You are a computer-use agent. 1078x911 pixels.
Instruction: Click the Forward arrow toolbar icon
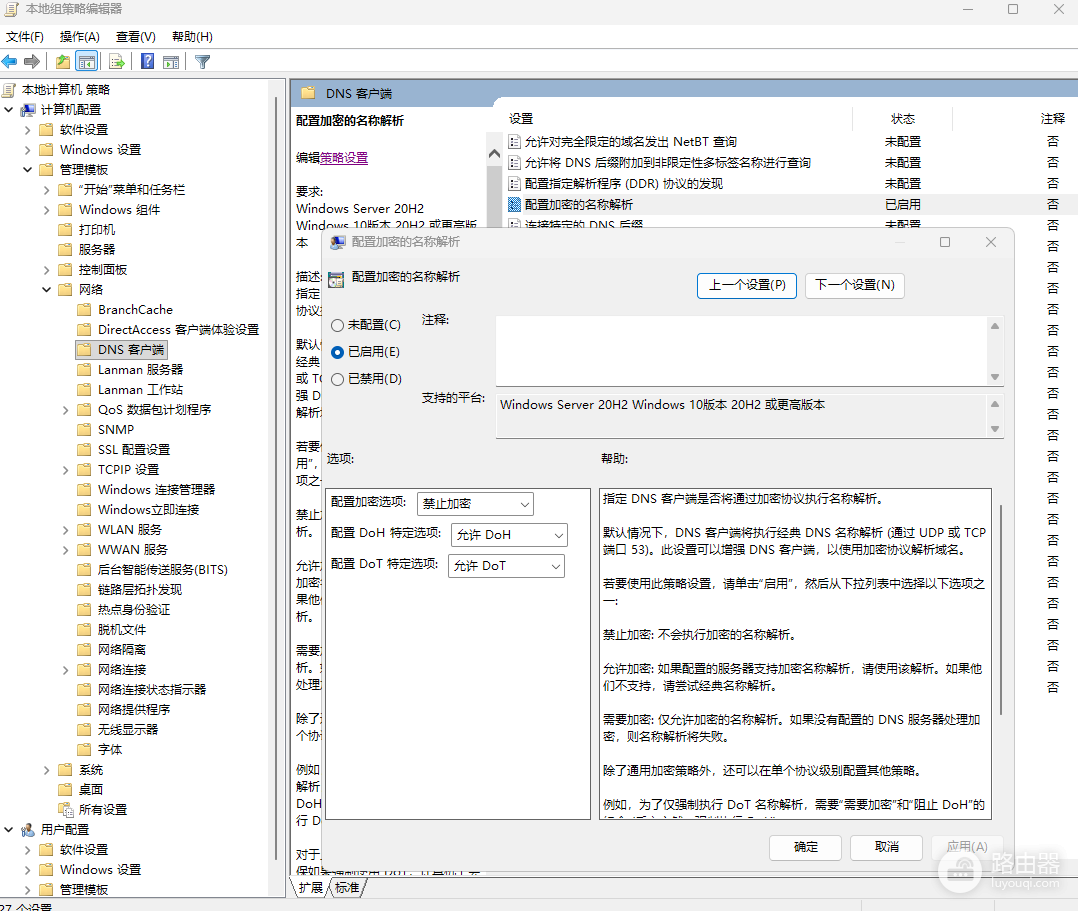[x=32, y=62]
